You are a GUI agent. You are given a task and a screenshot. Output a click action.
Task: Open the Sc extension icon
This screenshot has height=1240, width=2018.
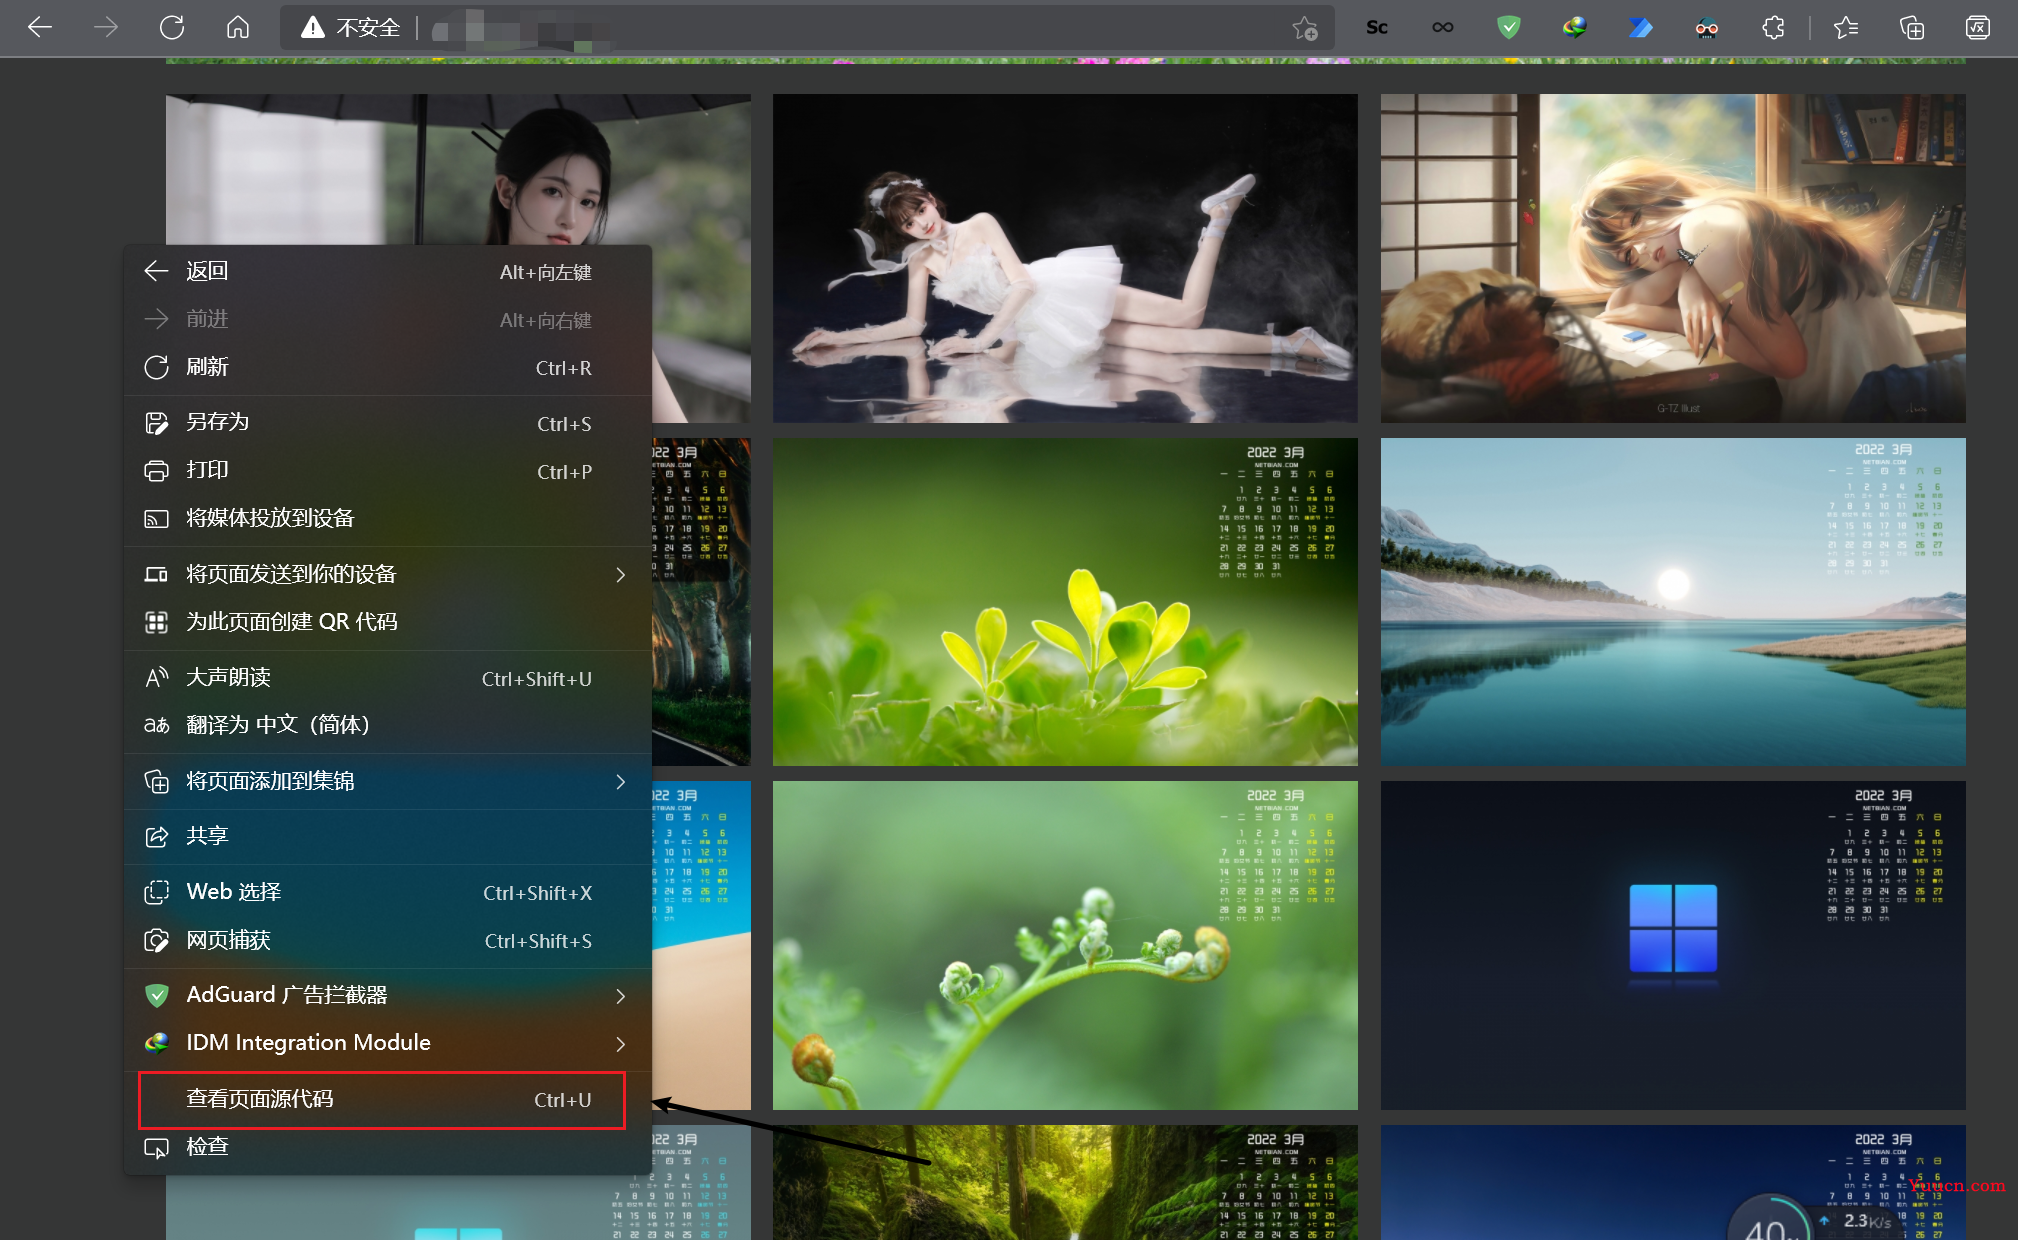point(1376,28)
